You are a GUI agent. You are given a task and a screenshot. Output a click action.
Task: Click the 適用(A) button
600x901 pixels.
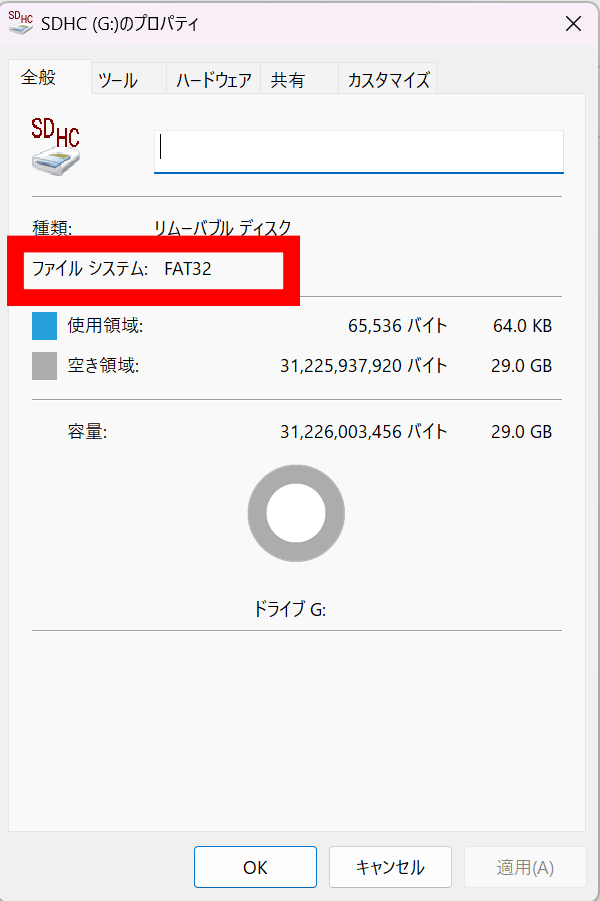[x=525, y=867]
